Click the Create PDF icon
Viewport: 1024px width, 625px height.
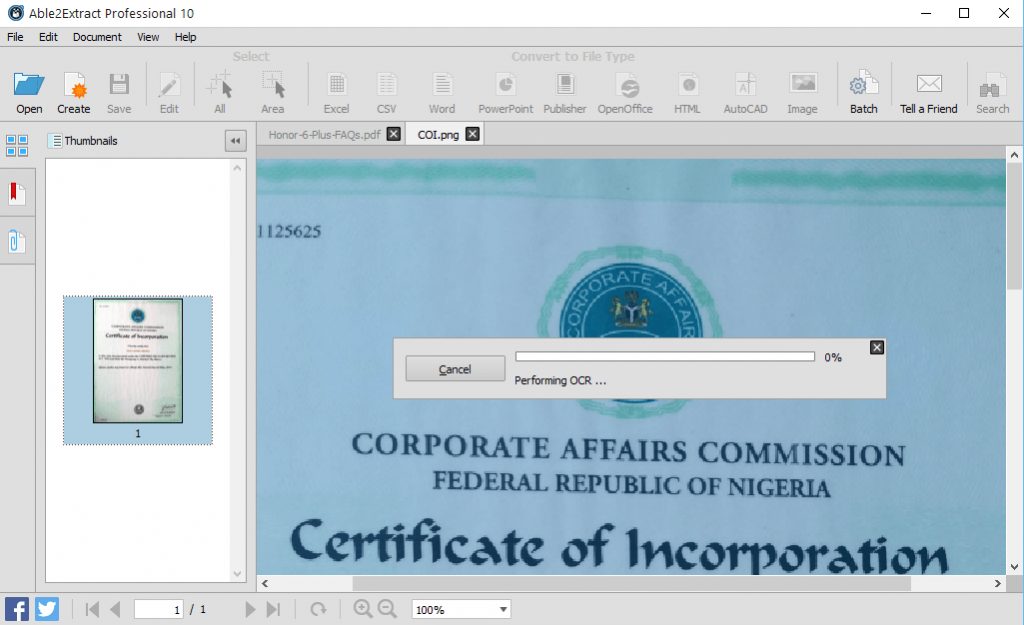point(74,85)
